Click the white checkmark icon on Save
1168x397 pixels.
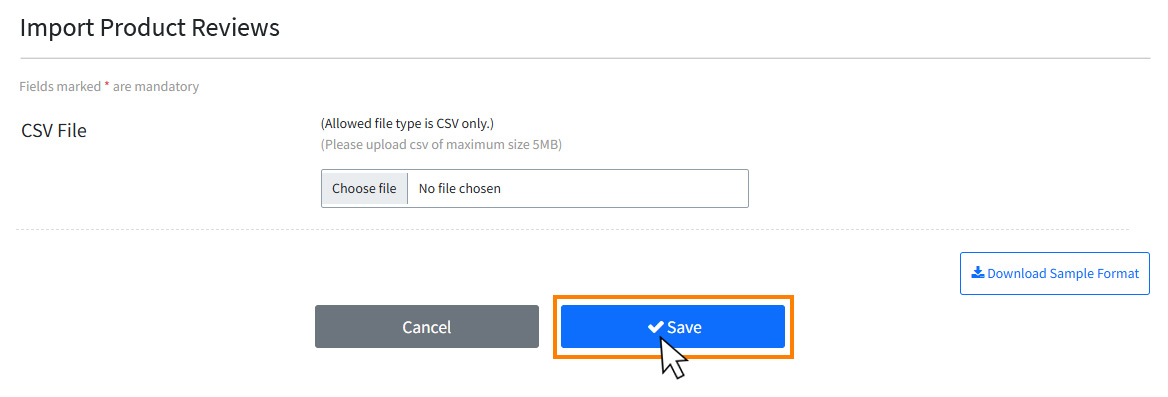pos(656,326)
